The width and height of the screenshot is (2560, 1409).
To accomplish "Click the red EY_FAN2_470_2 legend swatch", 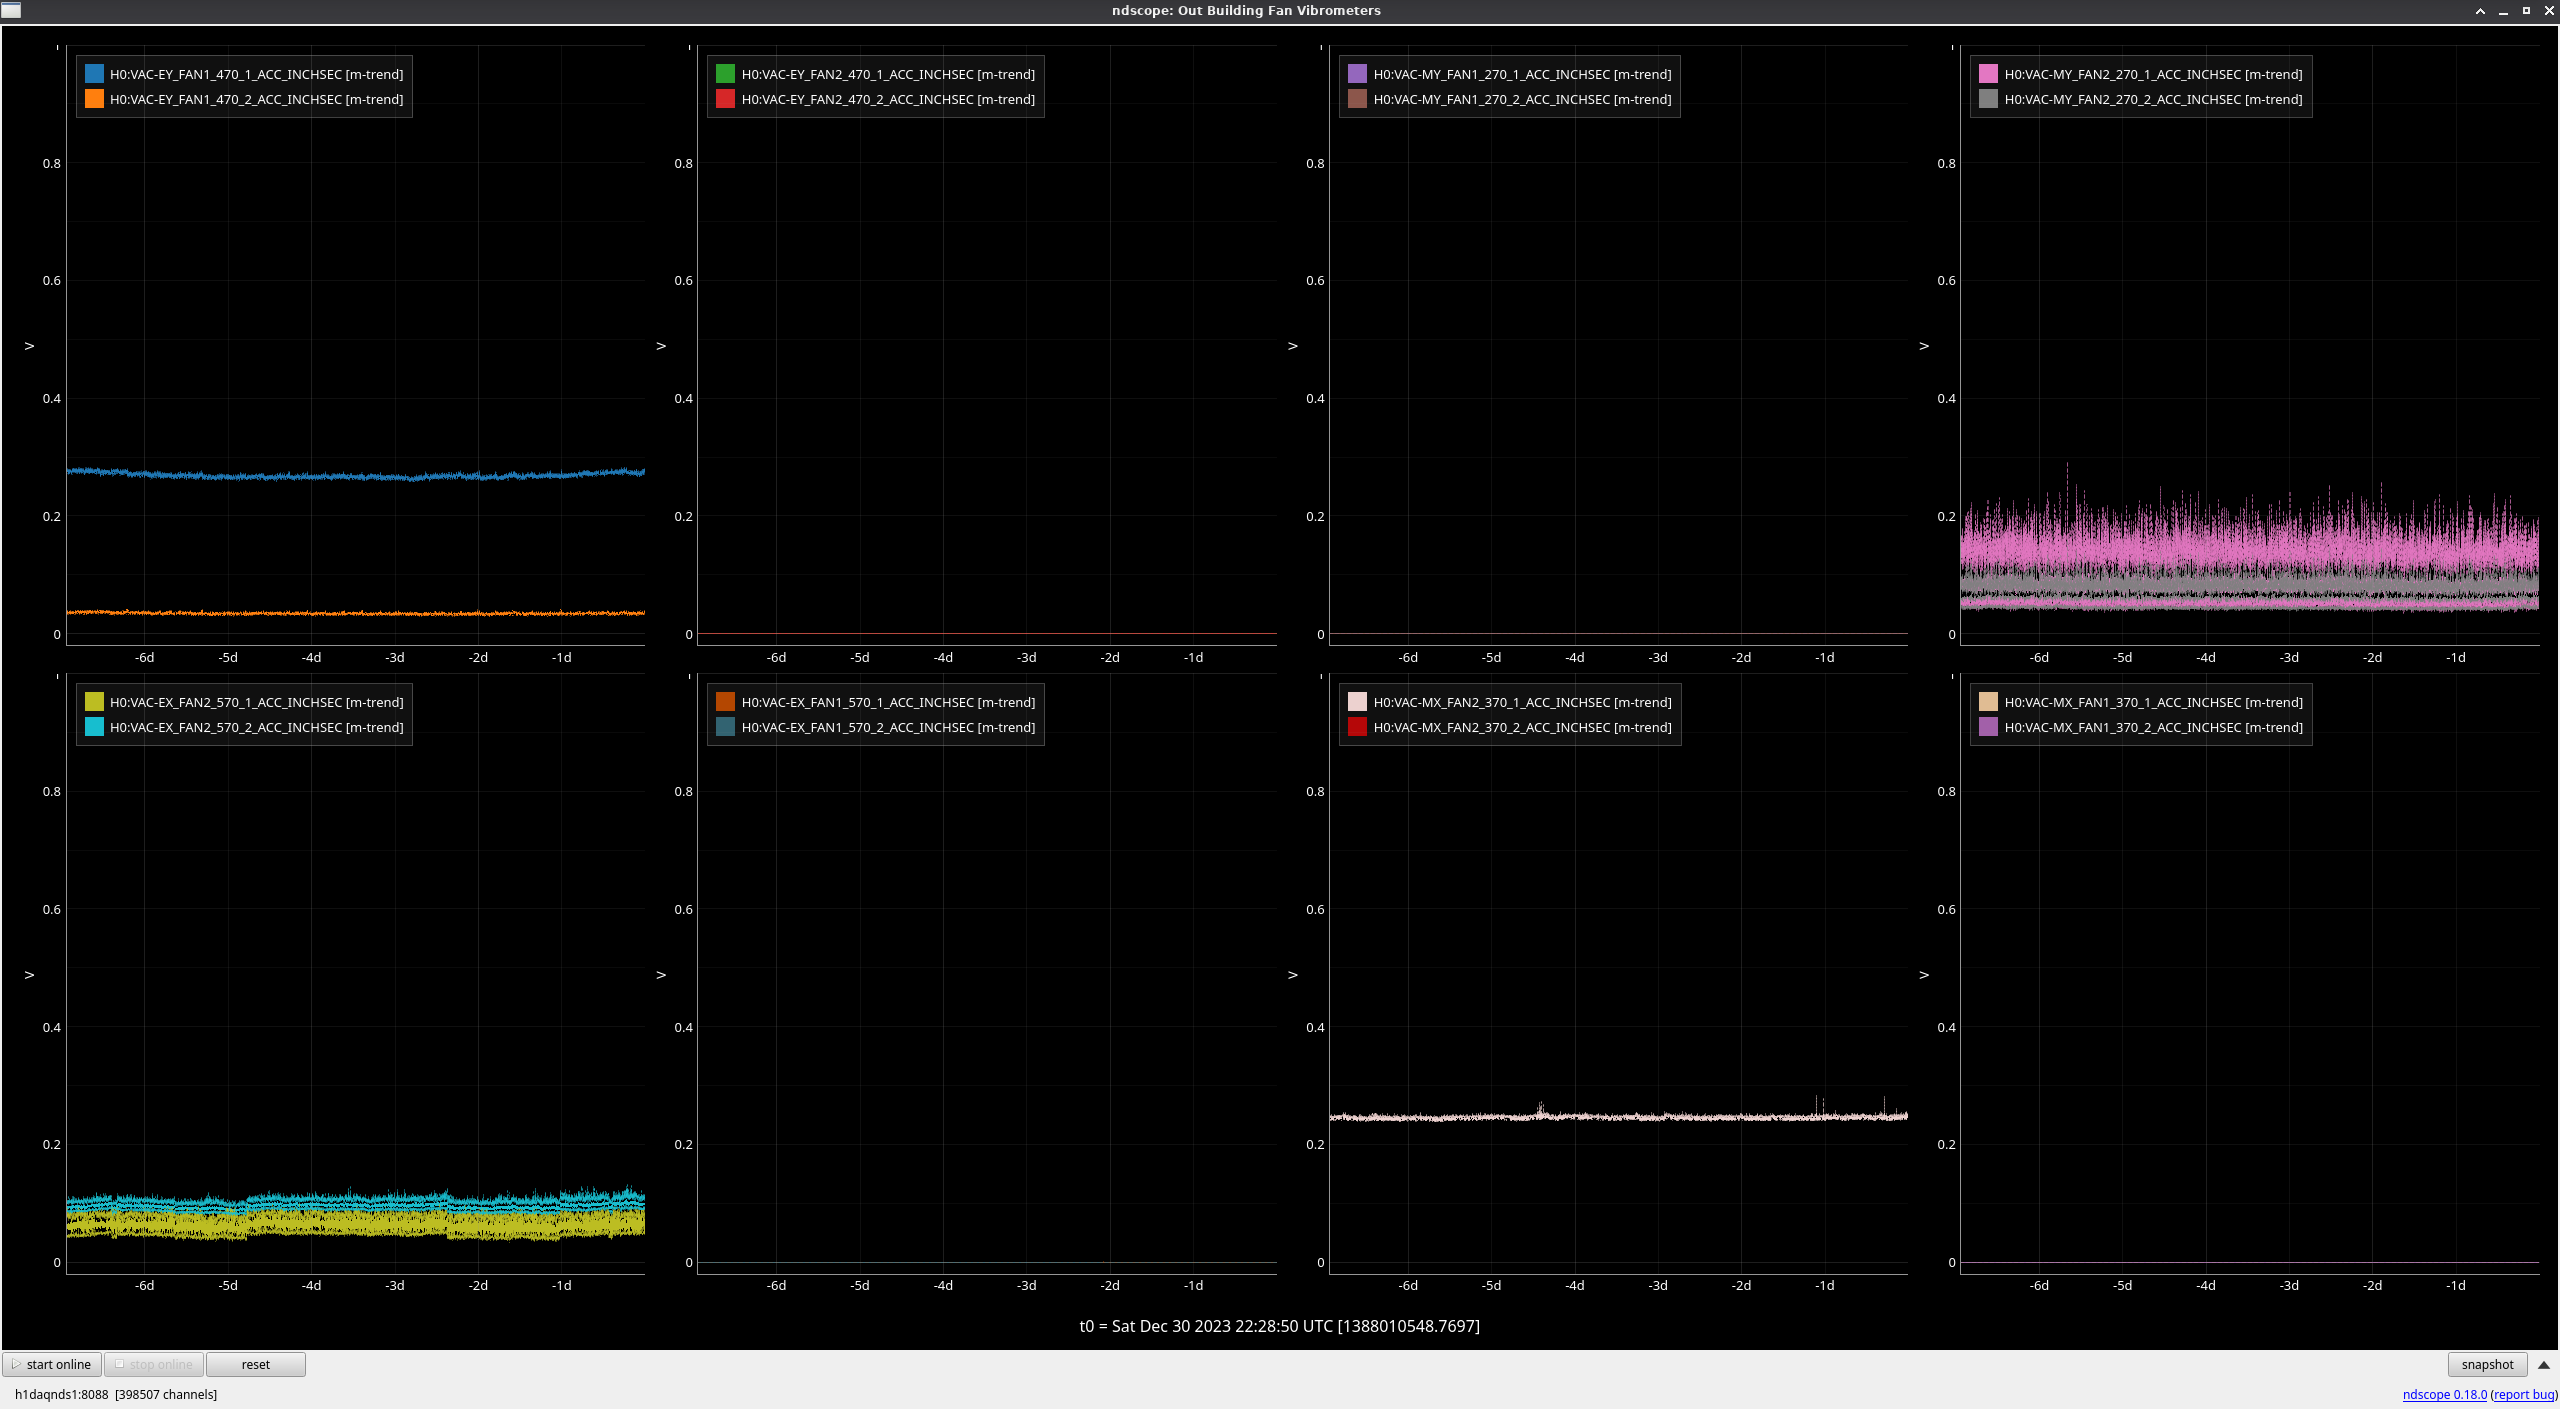I will coord(726,99).
